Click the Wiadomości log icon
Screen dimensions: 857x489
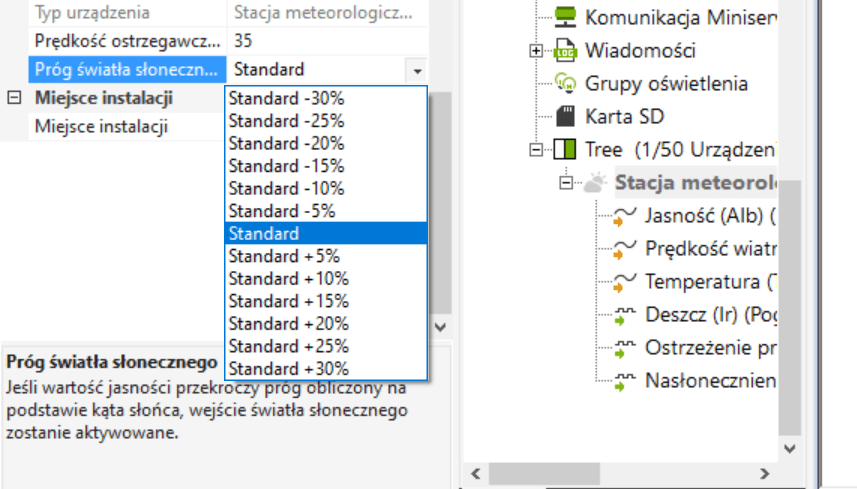[x=565, y=50]
